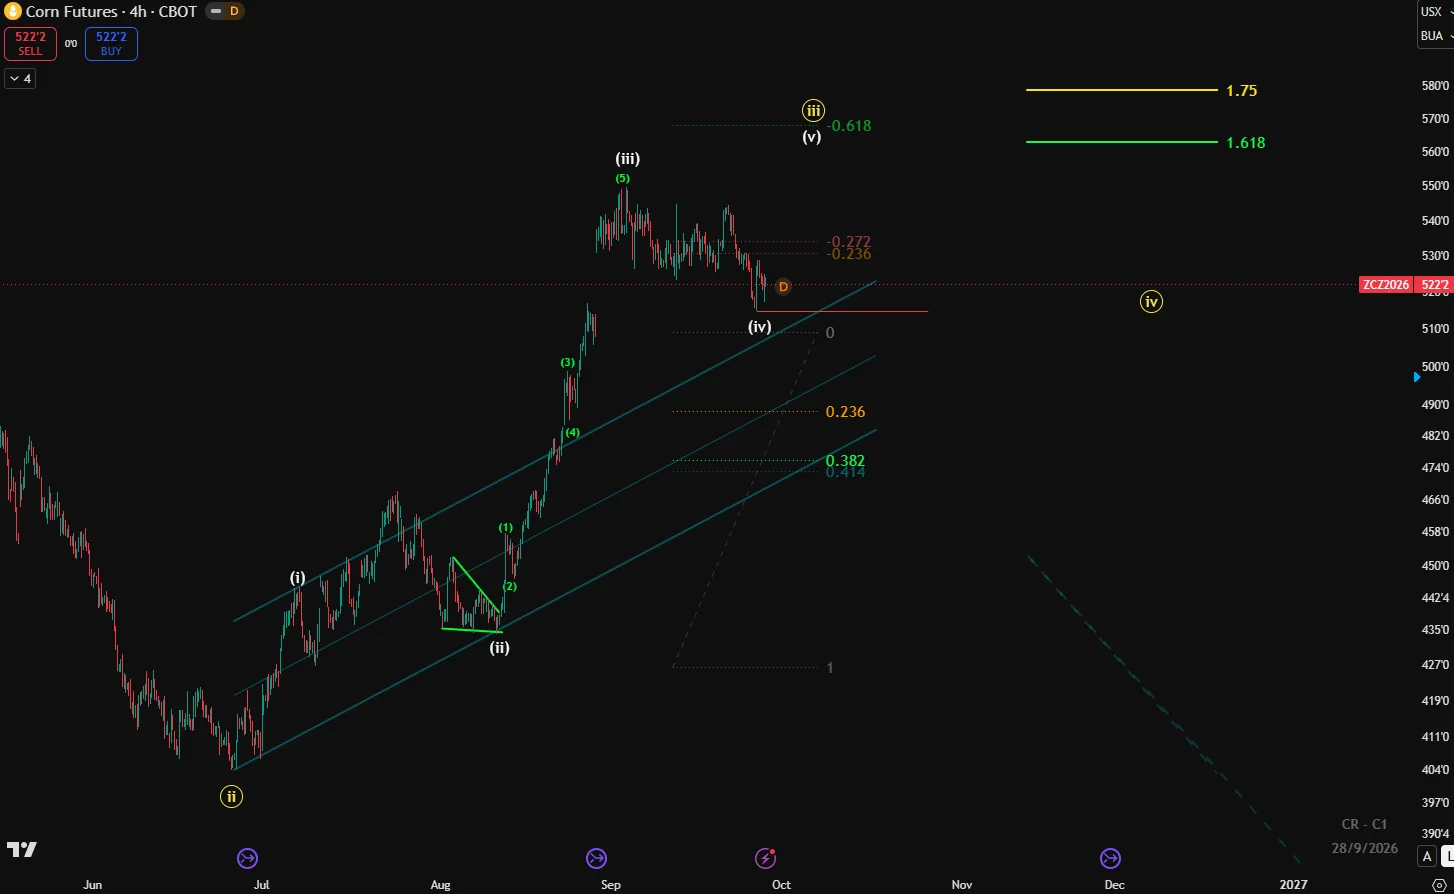Image resolution: width=1454 pixels, height=894 pixels.
Task: Click the white (v) wave label
Action: pos(812,137)
